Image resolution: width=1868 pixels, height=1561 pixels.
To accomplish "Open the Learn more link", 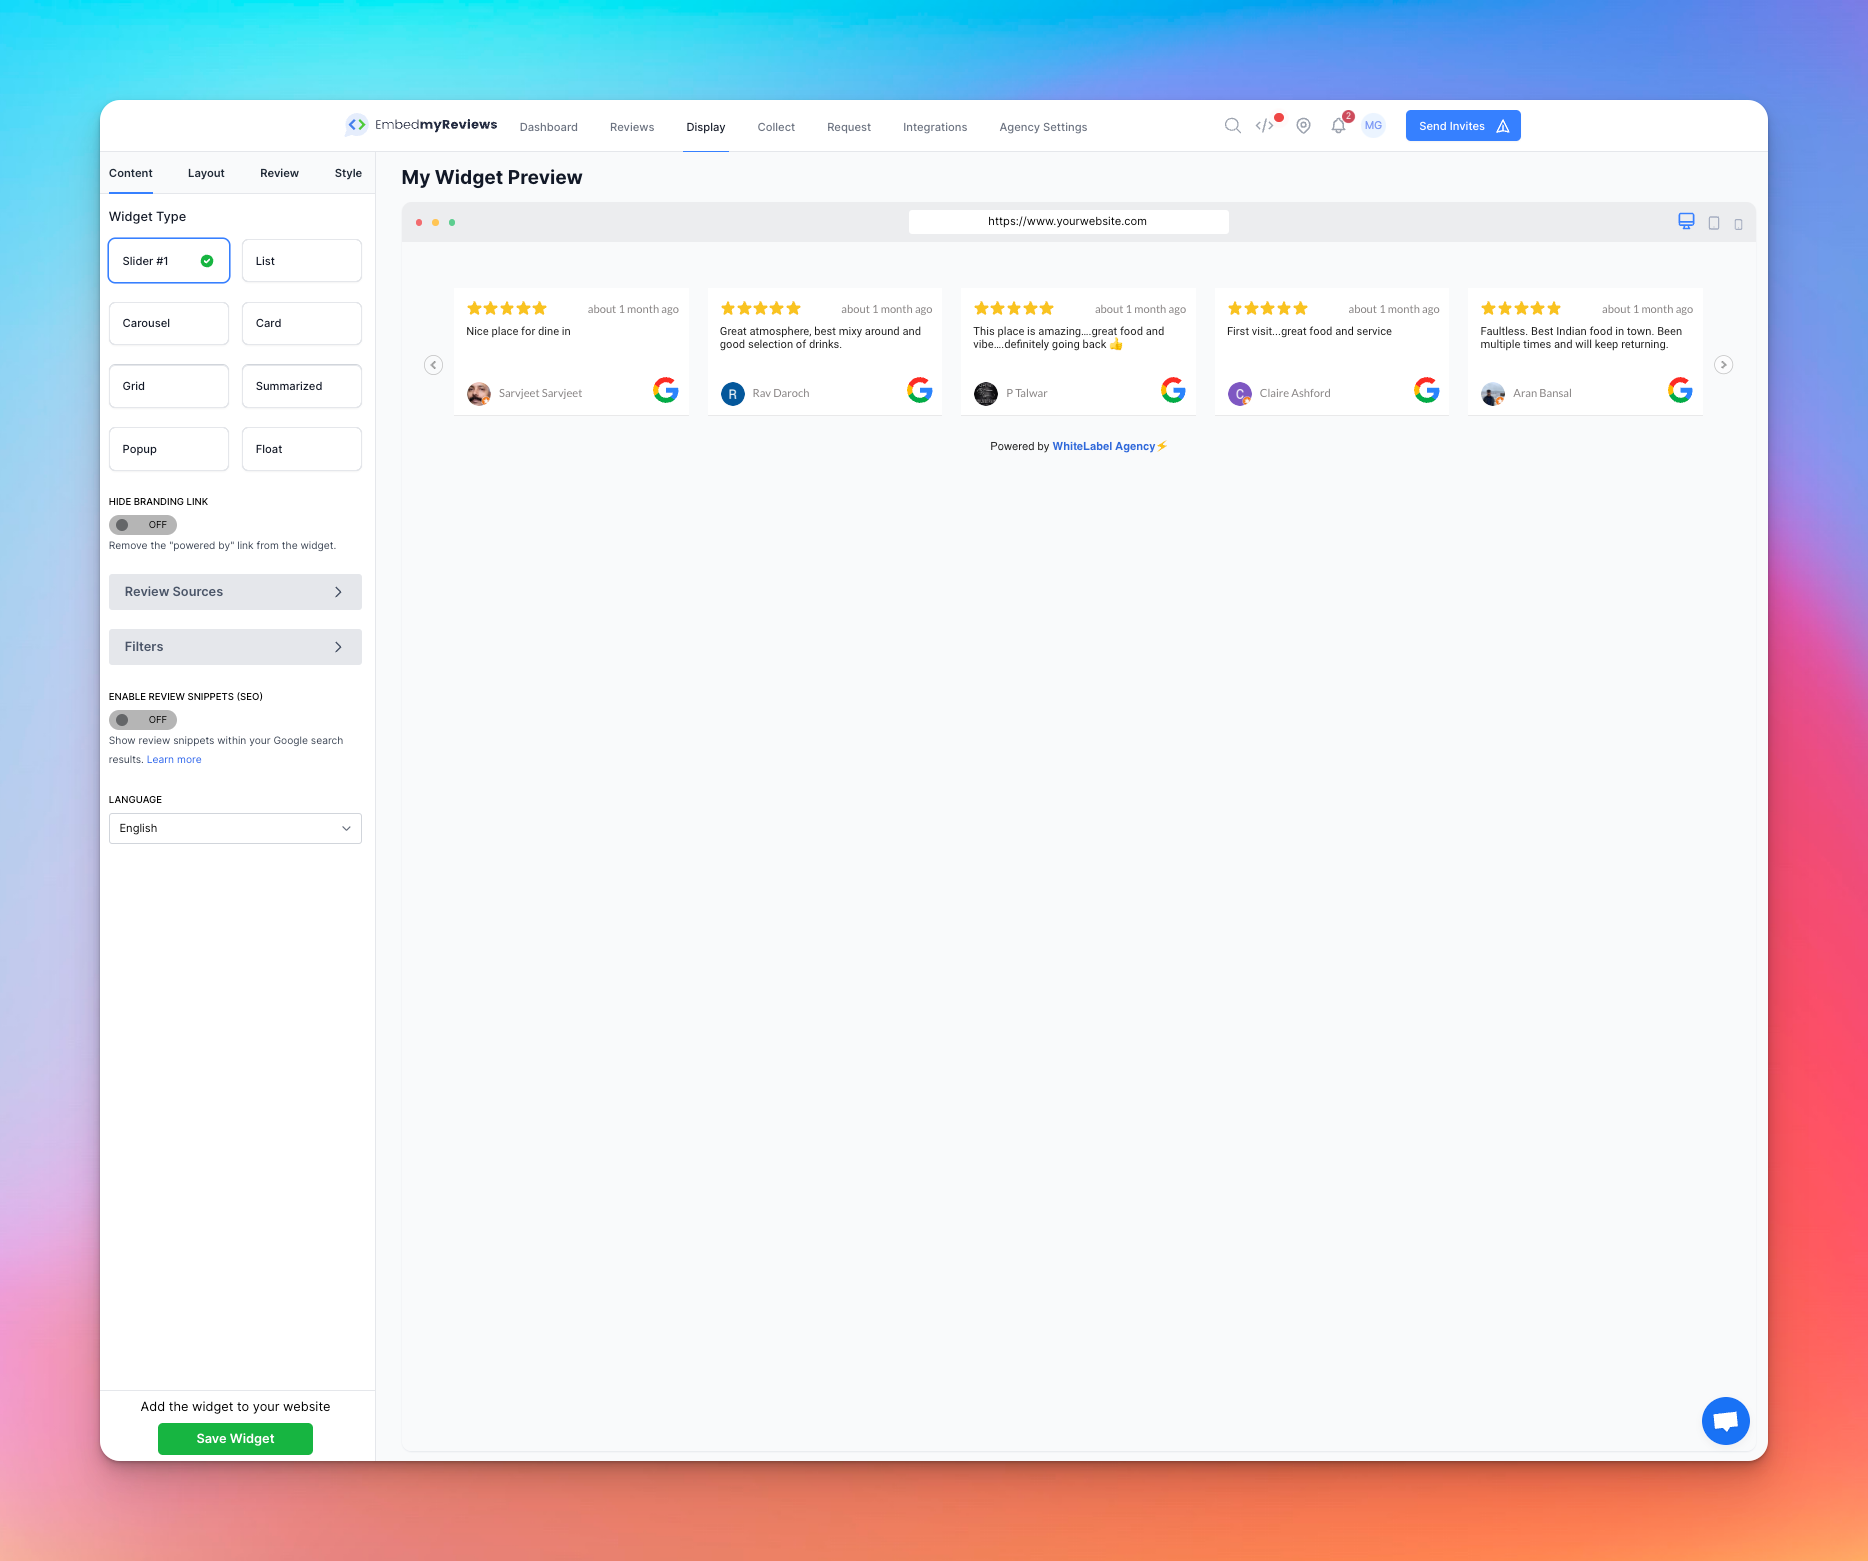I will (174, 760).
